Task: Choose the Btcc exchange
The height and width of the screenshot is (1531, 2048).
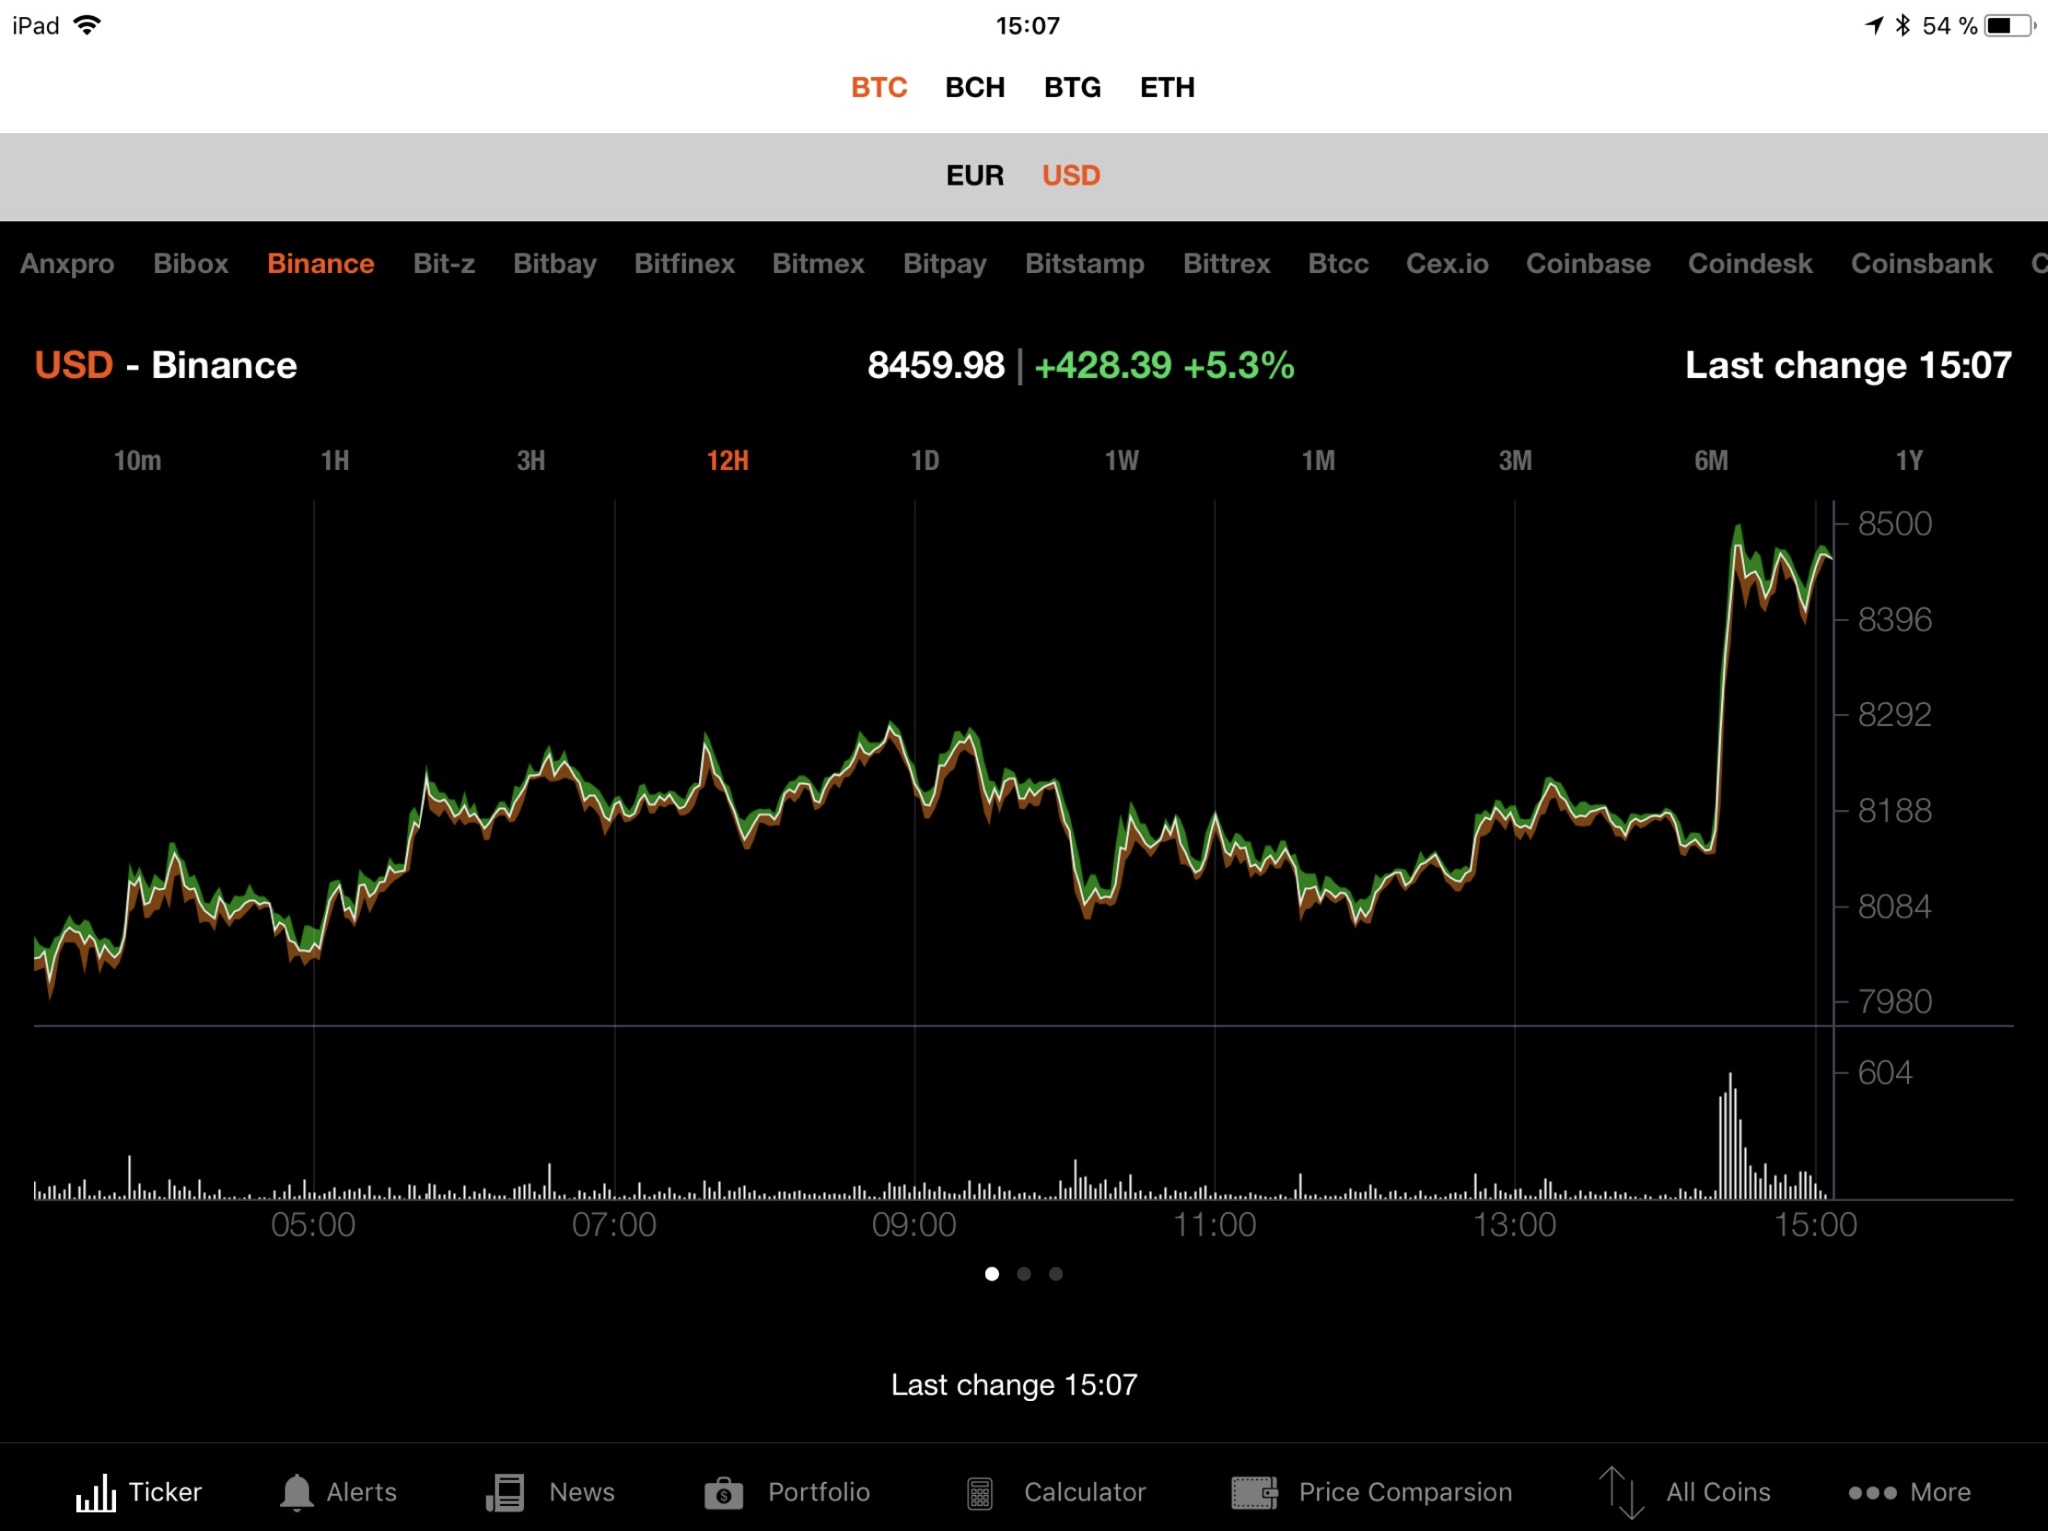Action: click(1338, 264)
